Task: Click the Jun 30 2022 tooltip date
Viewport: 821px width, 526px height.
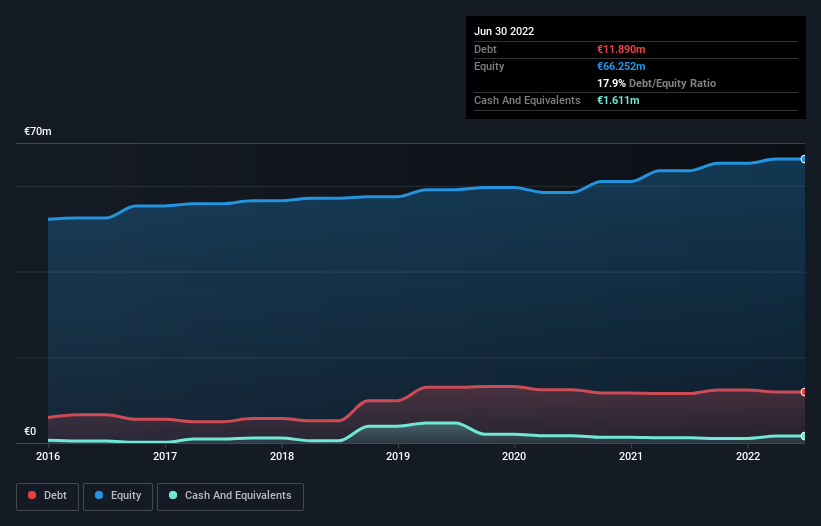Action: tap(504, 31)
